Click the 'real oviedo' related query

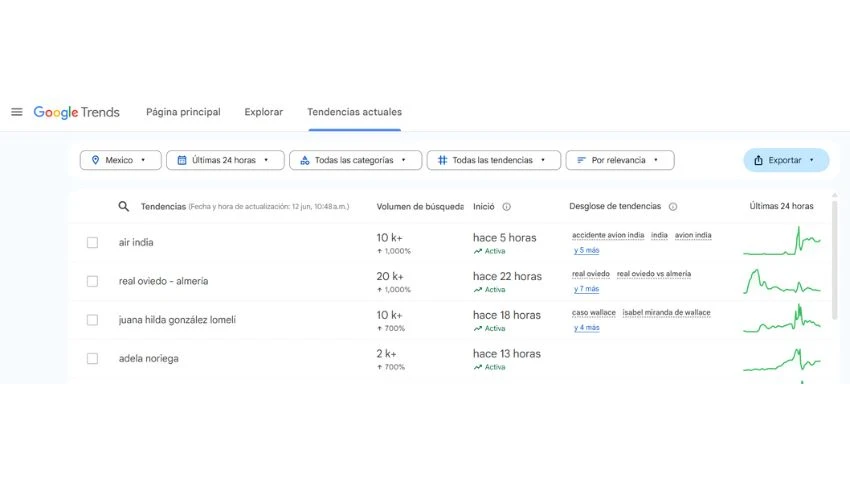[x=591, y=274]
